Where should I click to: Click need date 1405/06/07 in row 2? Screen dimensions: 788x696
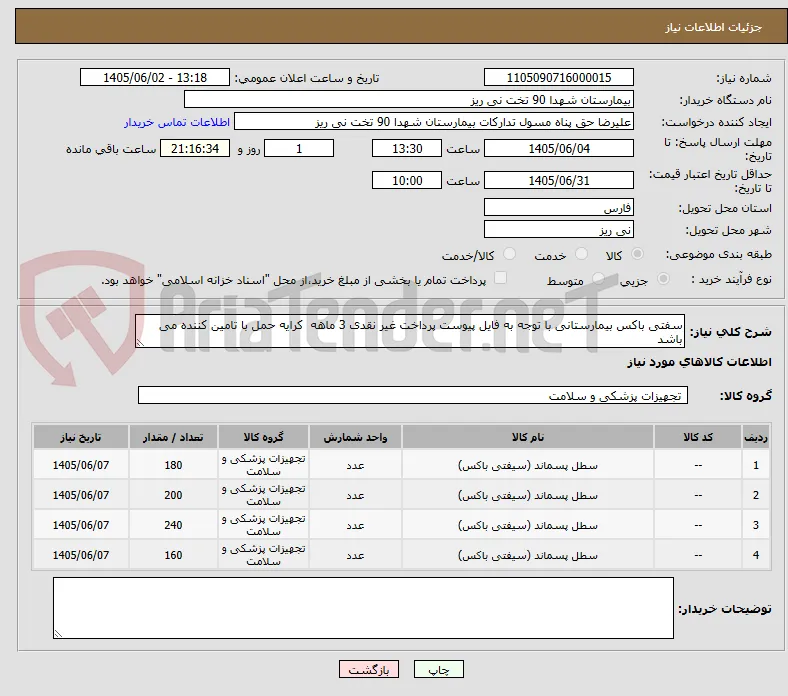tap(81, 495)
